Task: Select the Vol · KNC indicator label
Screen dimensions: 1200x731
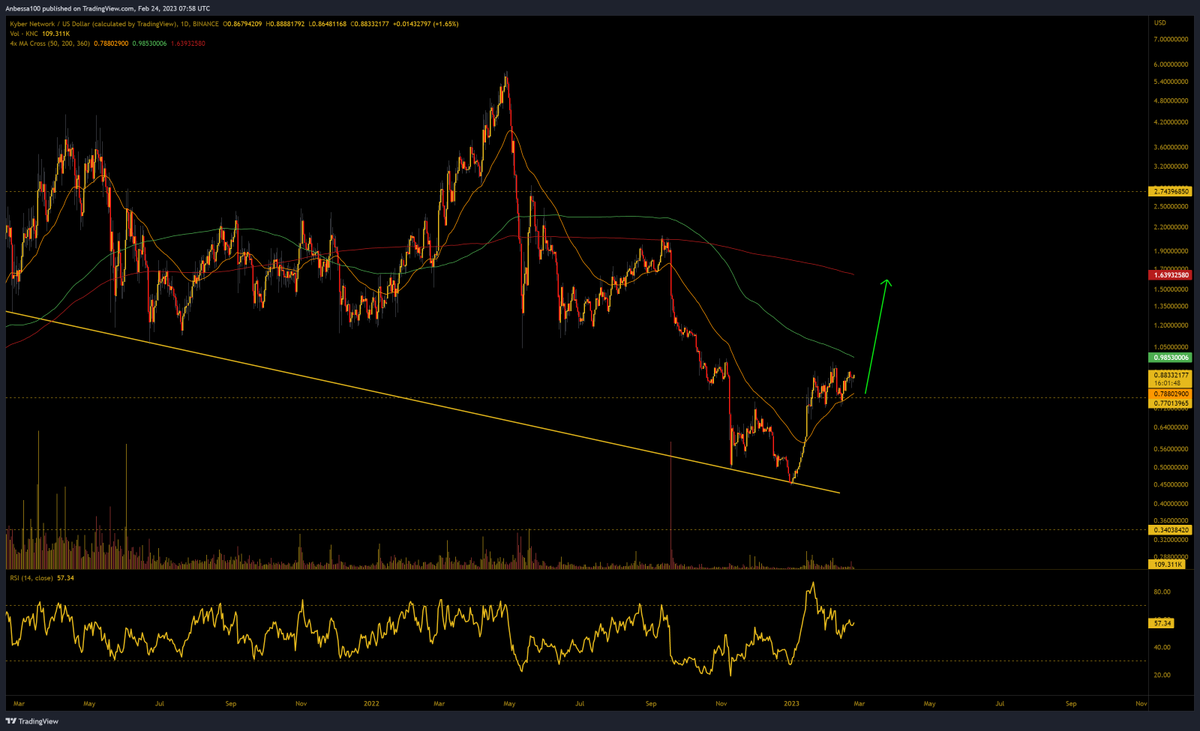Action: (24, 34)
